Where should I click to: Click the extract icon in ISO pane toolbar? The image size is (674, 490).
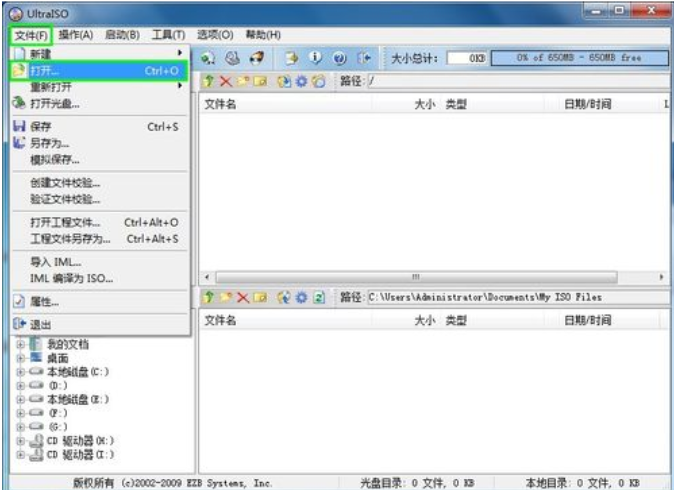pyautogui.click(x=284, y=81)
